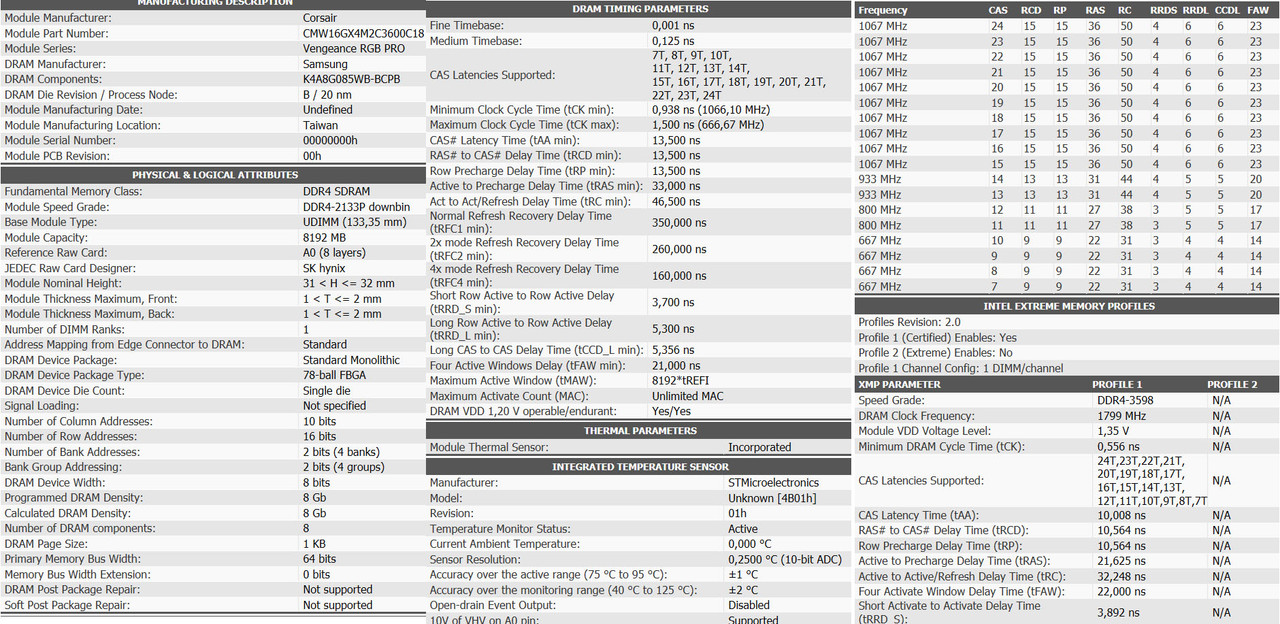
Task: Click tFAW min value '21,000 ns'
Action: [676, 366]
